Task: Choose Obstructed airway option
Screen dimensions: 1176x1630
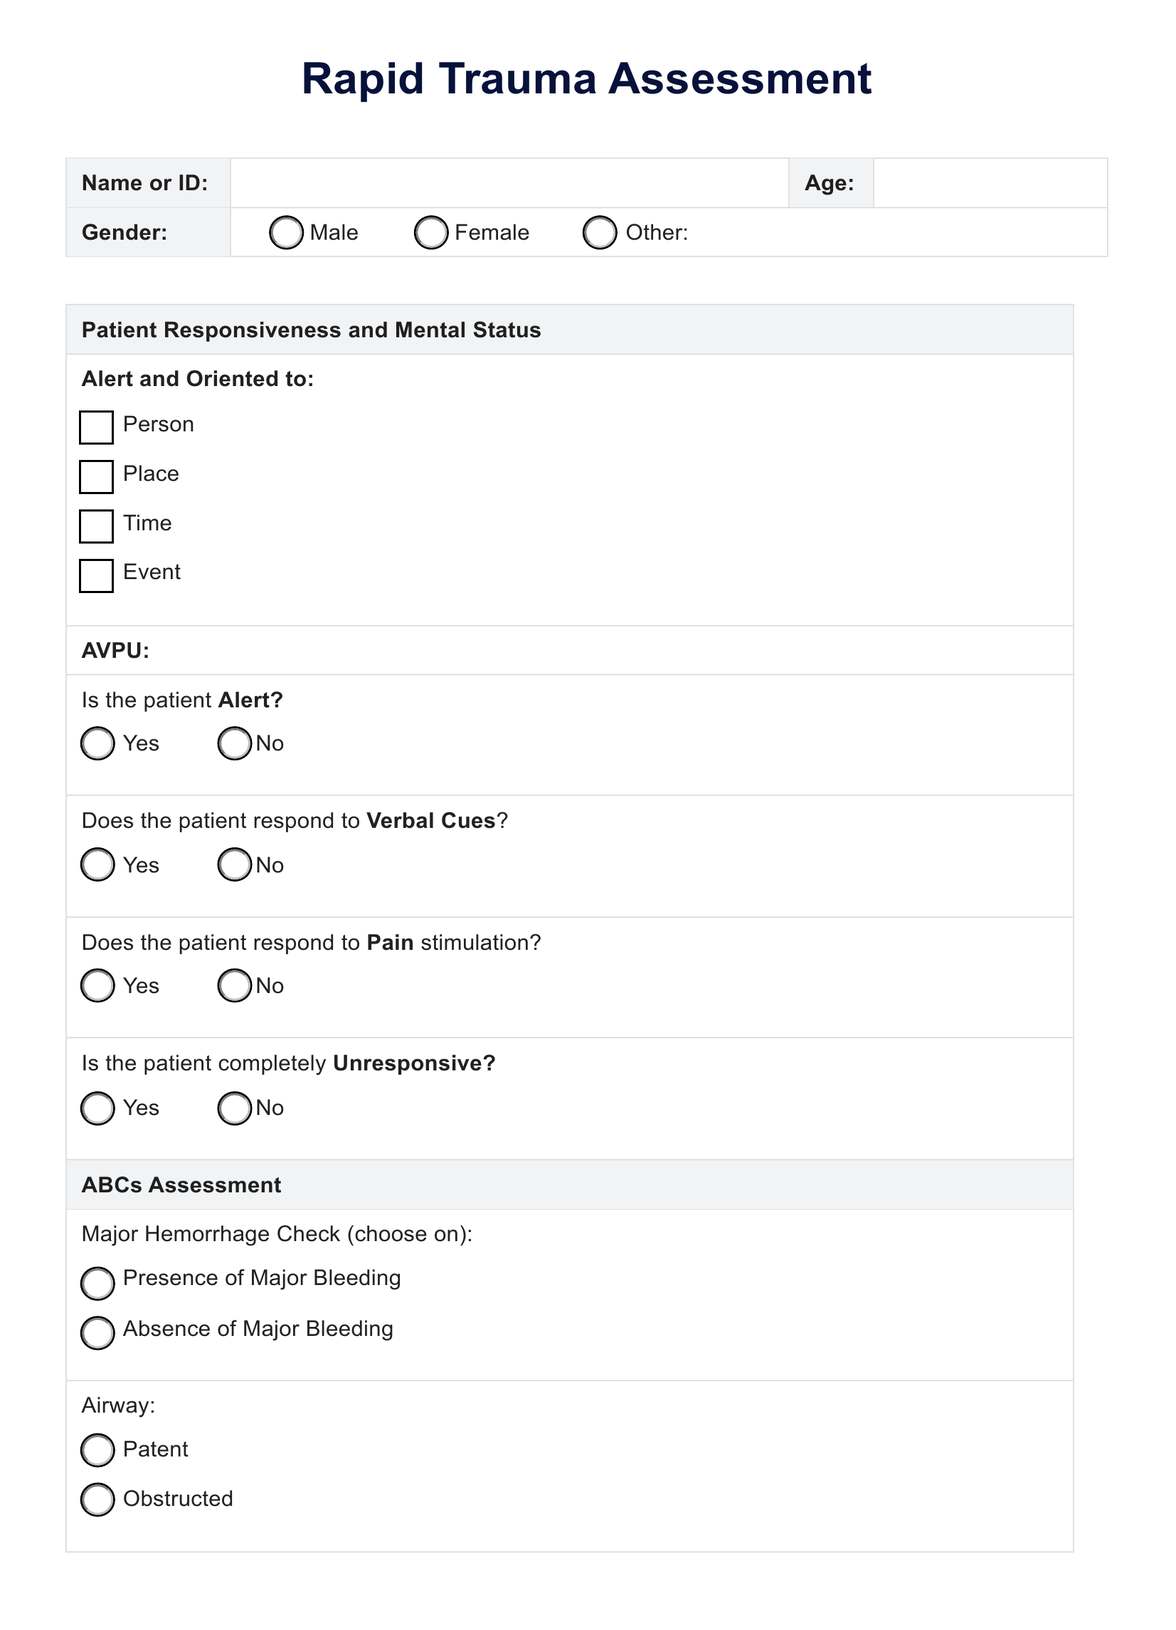Action: tap(98, 1499)
